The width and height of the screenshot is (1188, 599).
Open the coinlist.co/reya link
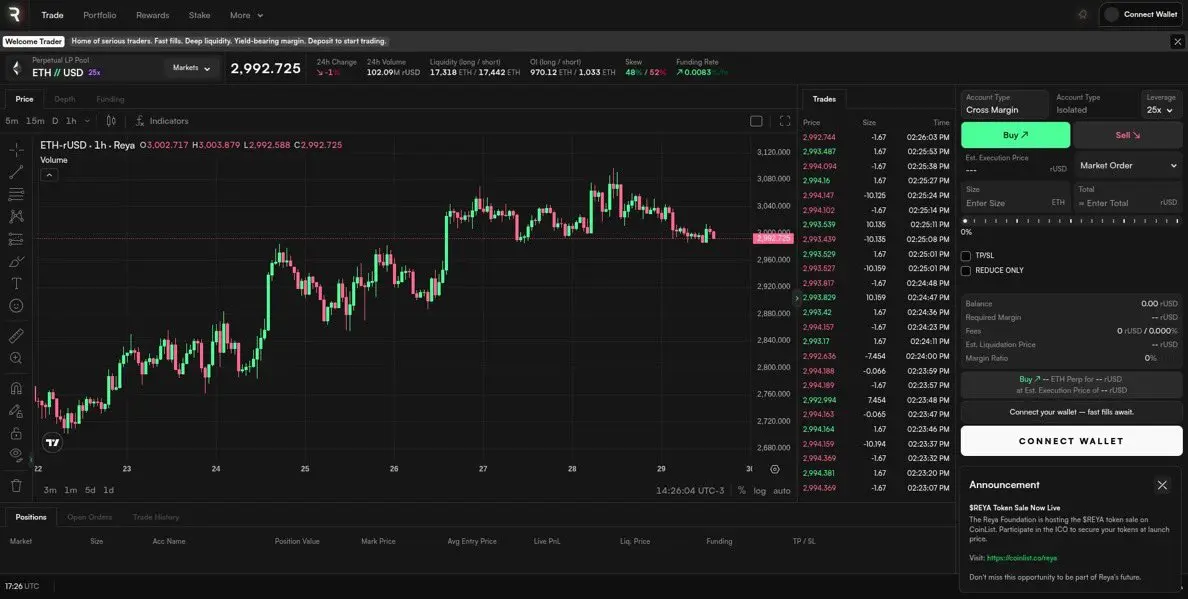coord(1021,558)
